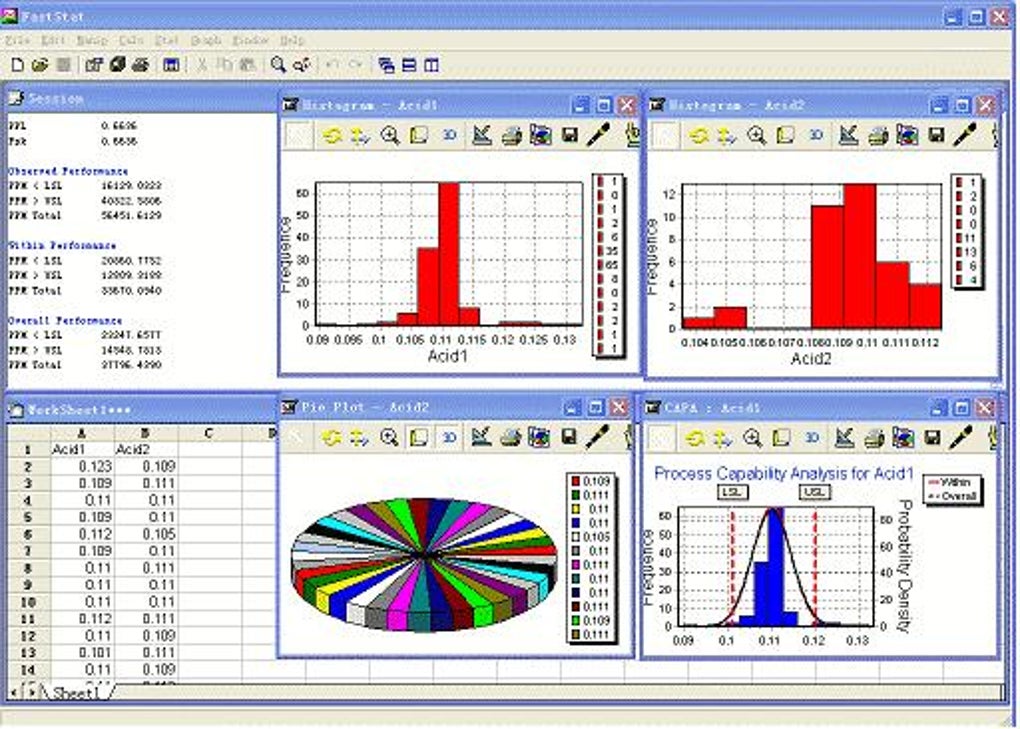
Task: Open the Graph menu
Action: [x=206, y=40]
